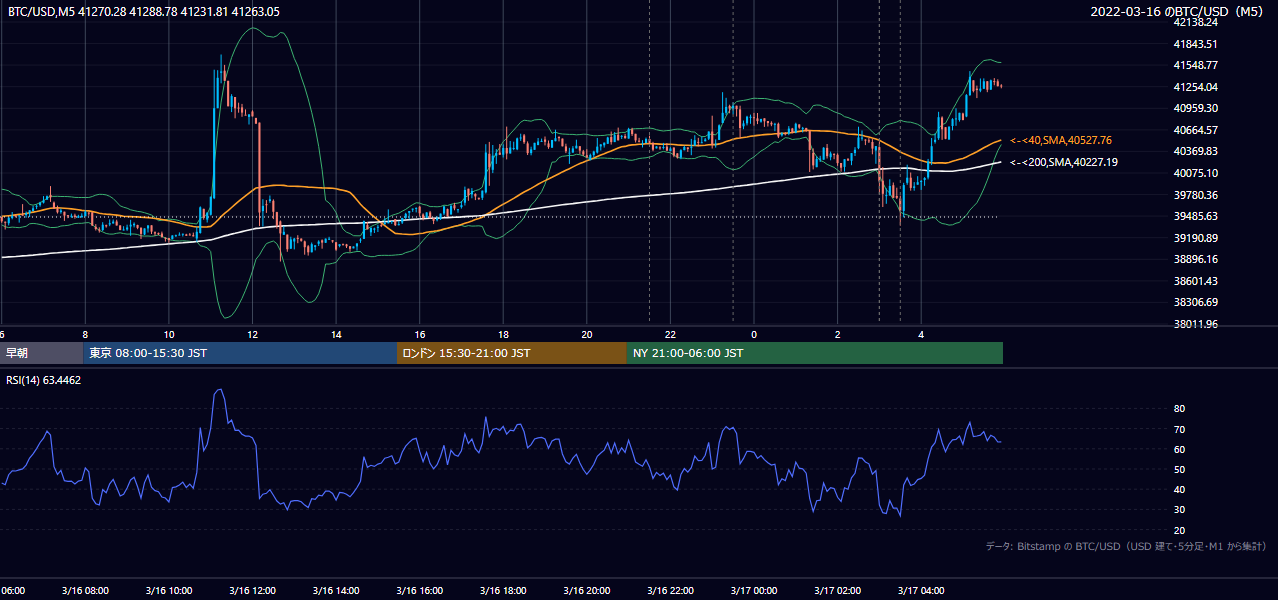
Task: Select the 東京 08:00-15:30 JST session bar
Action: coord(240,353)
